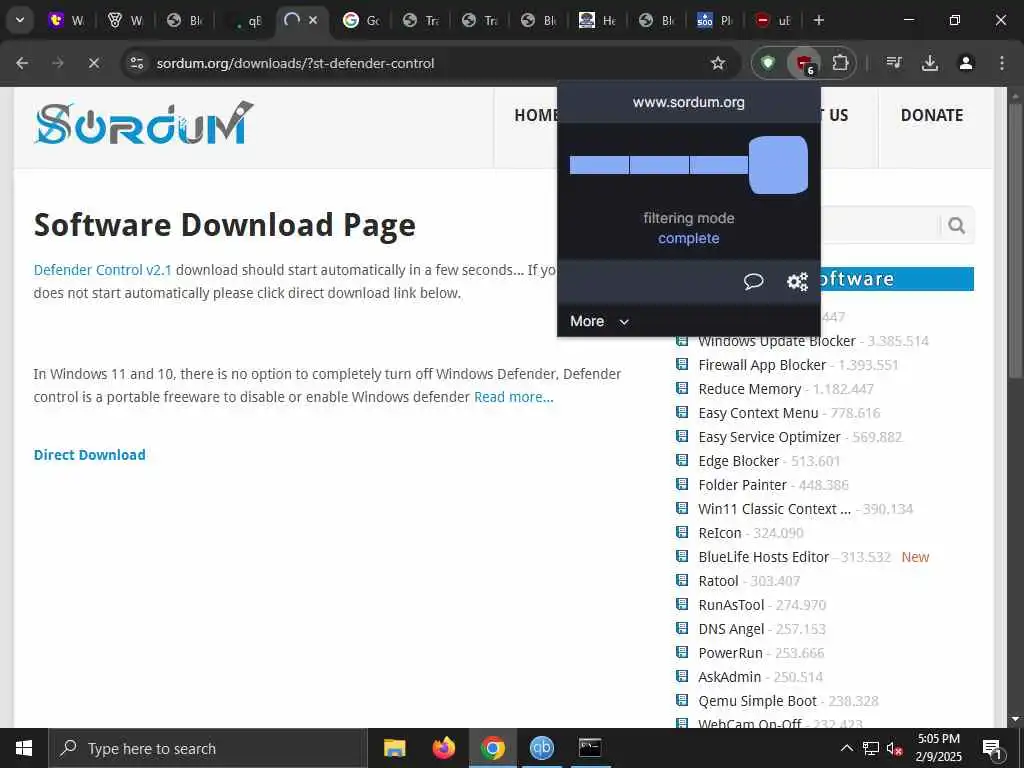Open Easy Service Optimizer link
The image size is (1024, 768).
[769, 437]
